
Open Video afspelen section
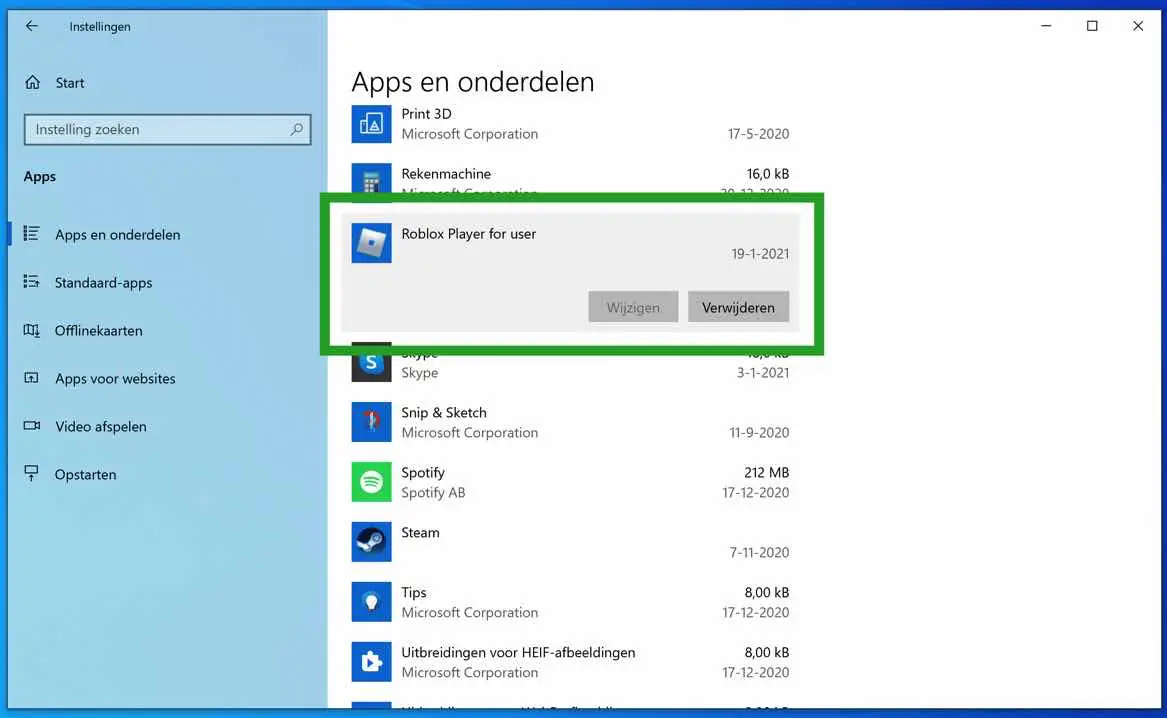tap(100, 426)
